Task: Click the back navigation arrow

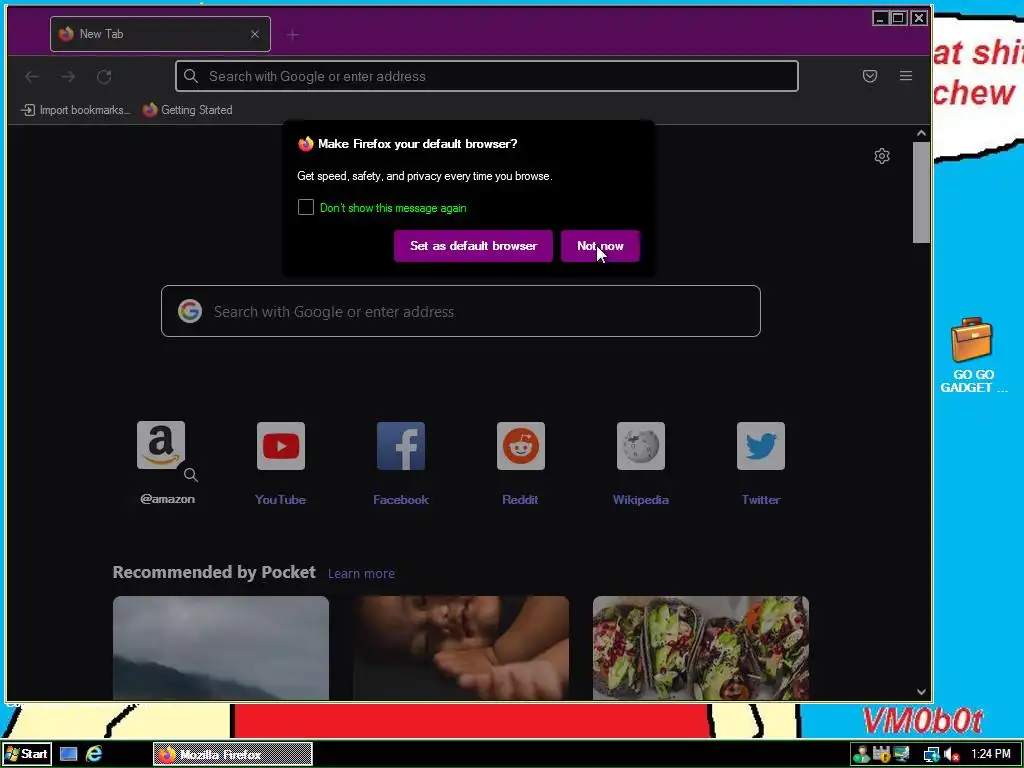Action: click(32, 76)
